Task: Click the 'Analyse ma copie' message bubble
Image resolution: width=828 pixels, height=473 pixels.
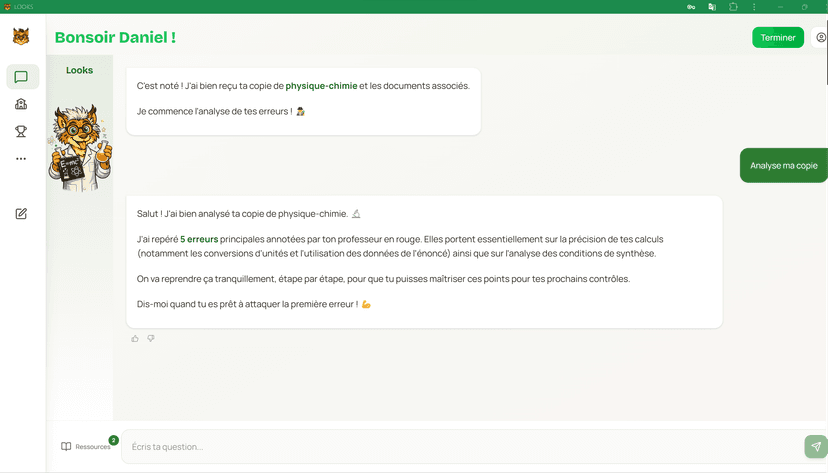Action: [x=783, y=166]
